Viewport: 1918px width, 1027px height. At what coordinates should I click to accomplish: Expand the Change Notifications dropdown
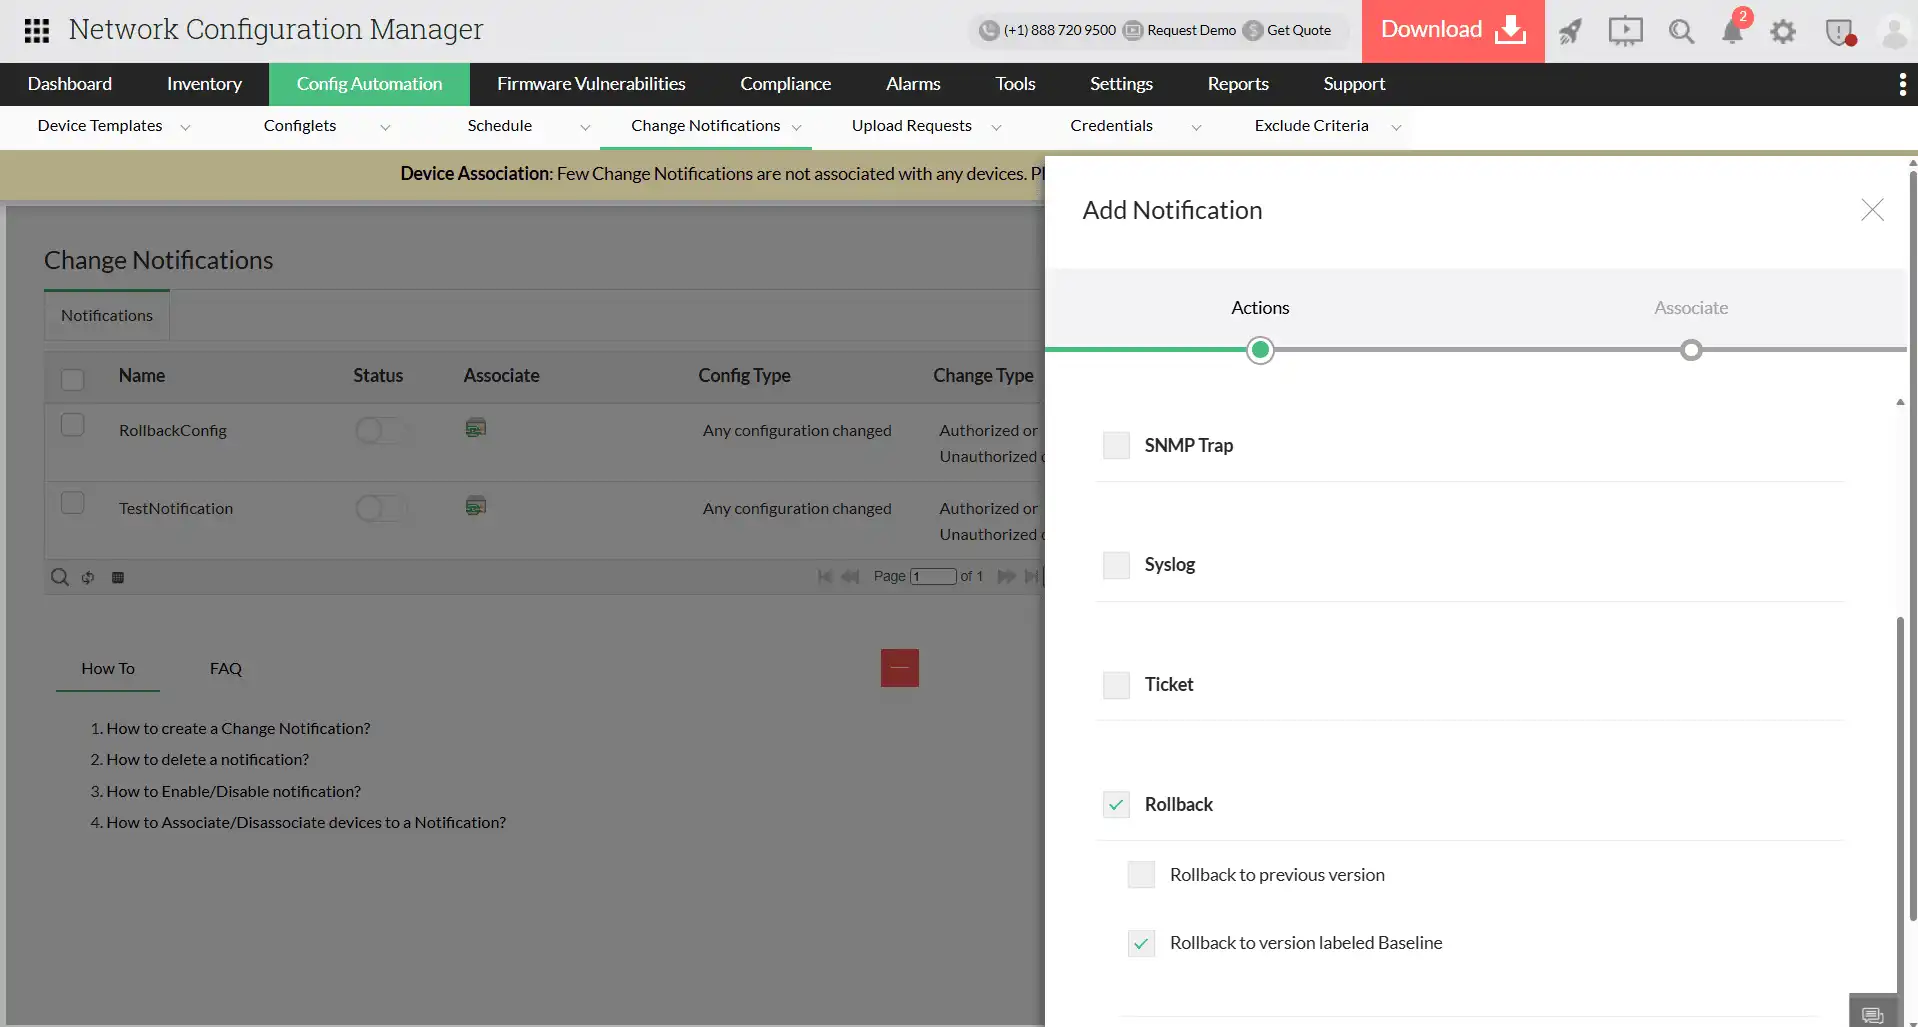click(x=797, y=127)
